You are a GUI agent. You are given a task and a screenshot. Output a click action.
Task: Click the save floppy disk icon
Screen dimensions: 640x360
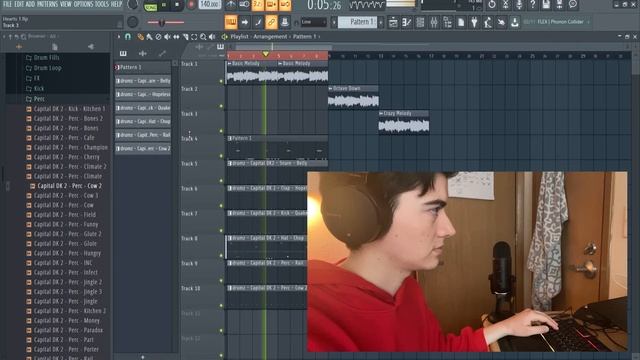pos(546,4)
